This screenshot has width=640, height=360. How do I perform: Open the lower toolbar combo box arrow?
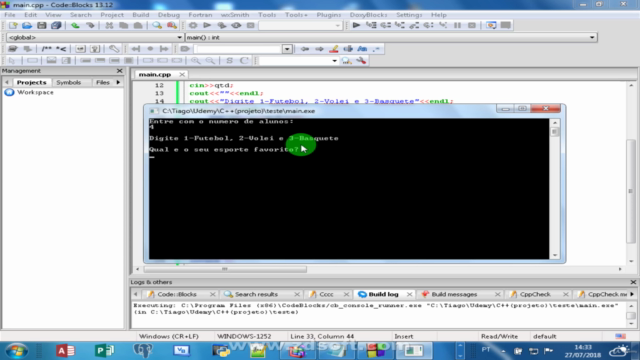click(x=334, y=61)
